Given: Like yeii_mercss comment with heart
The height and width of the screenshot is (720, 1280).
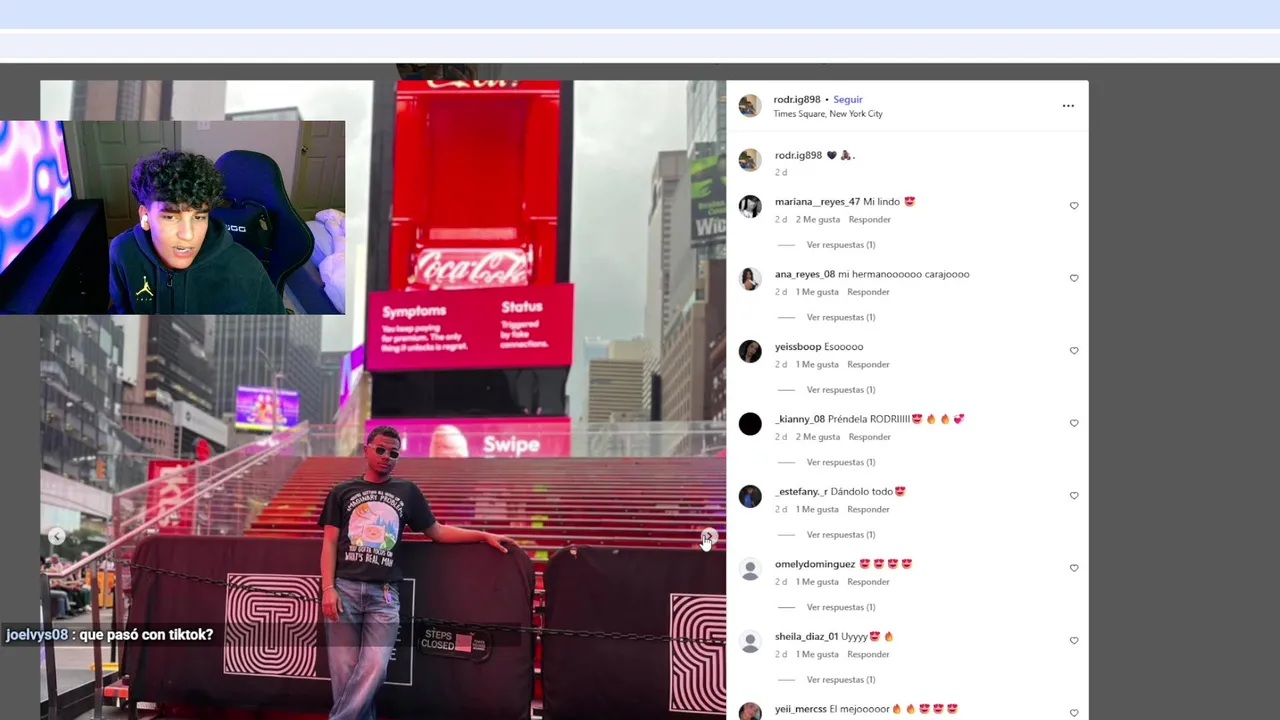Looking at the screenshot, I should click(1074, 713).
